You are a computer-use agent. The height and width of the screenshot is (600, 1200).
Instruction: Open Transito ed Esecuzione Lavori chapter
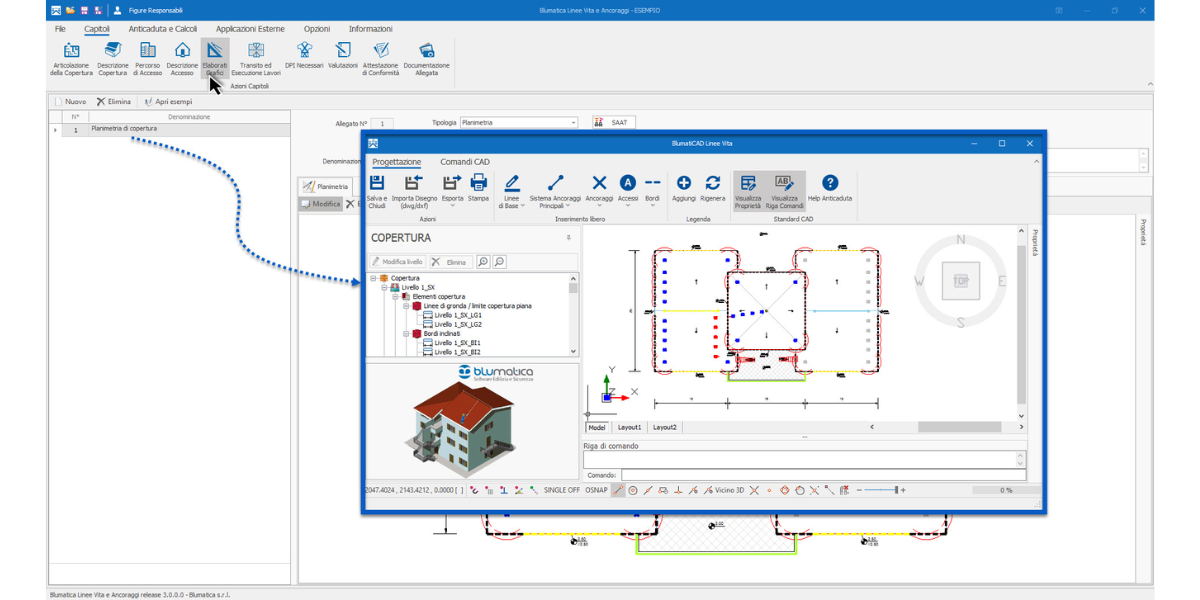(x=256, y=59)
